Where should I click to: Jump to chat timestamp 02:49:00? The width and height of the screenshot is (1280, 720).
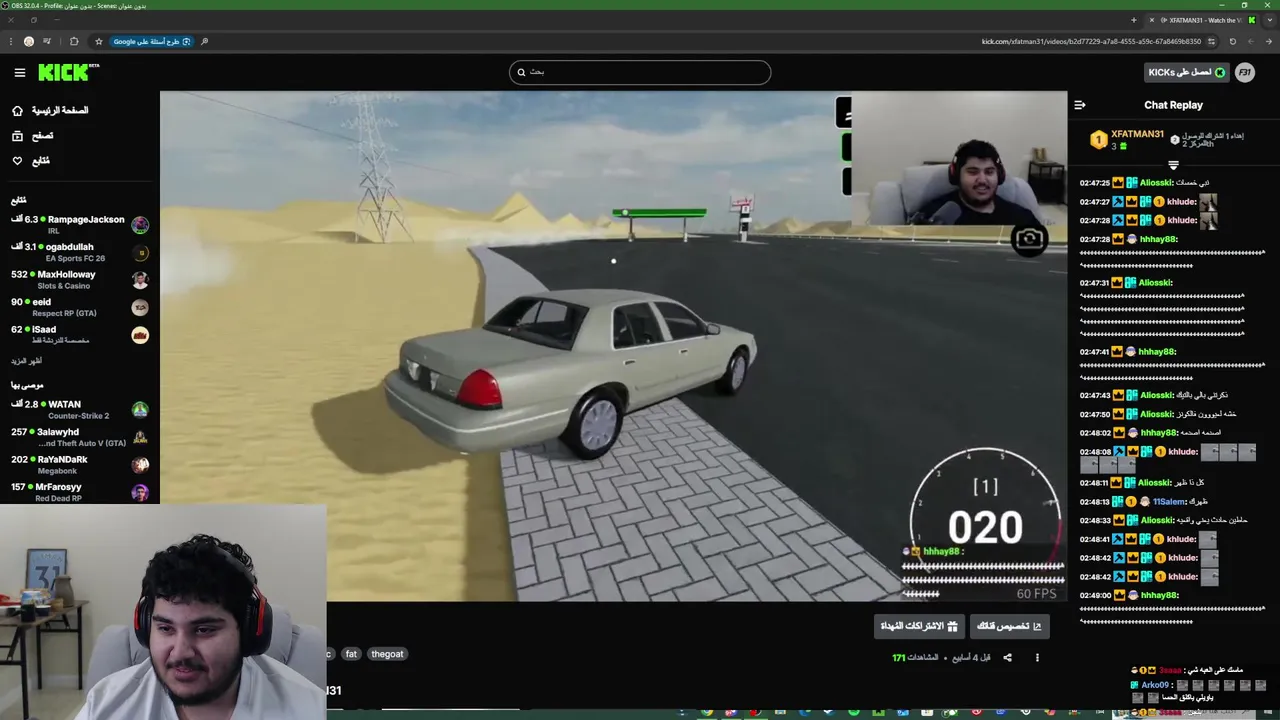point(1095,596)
